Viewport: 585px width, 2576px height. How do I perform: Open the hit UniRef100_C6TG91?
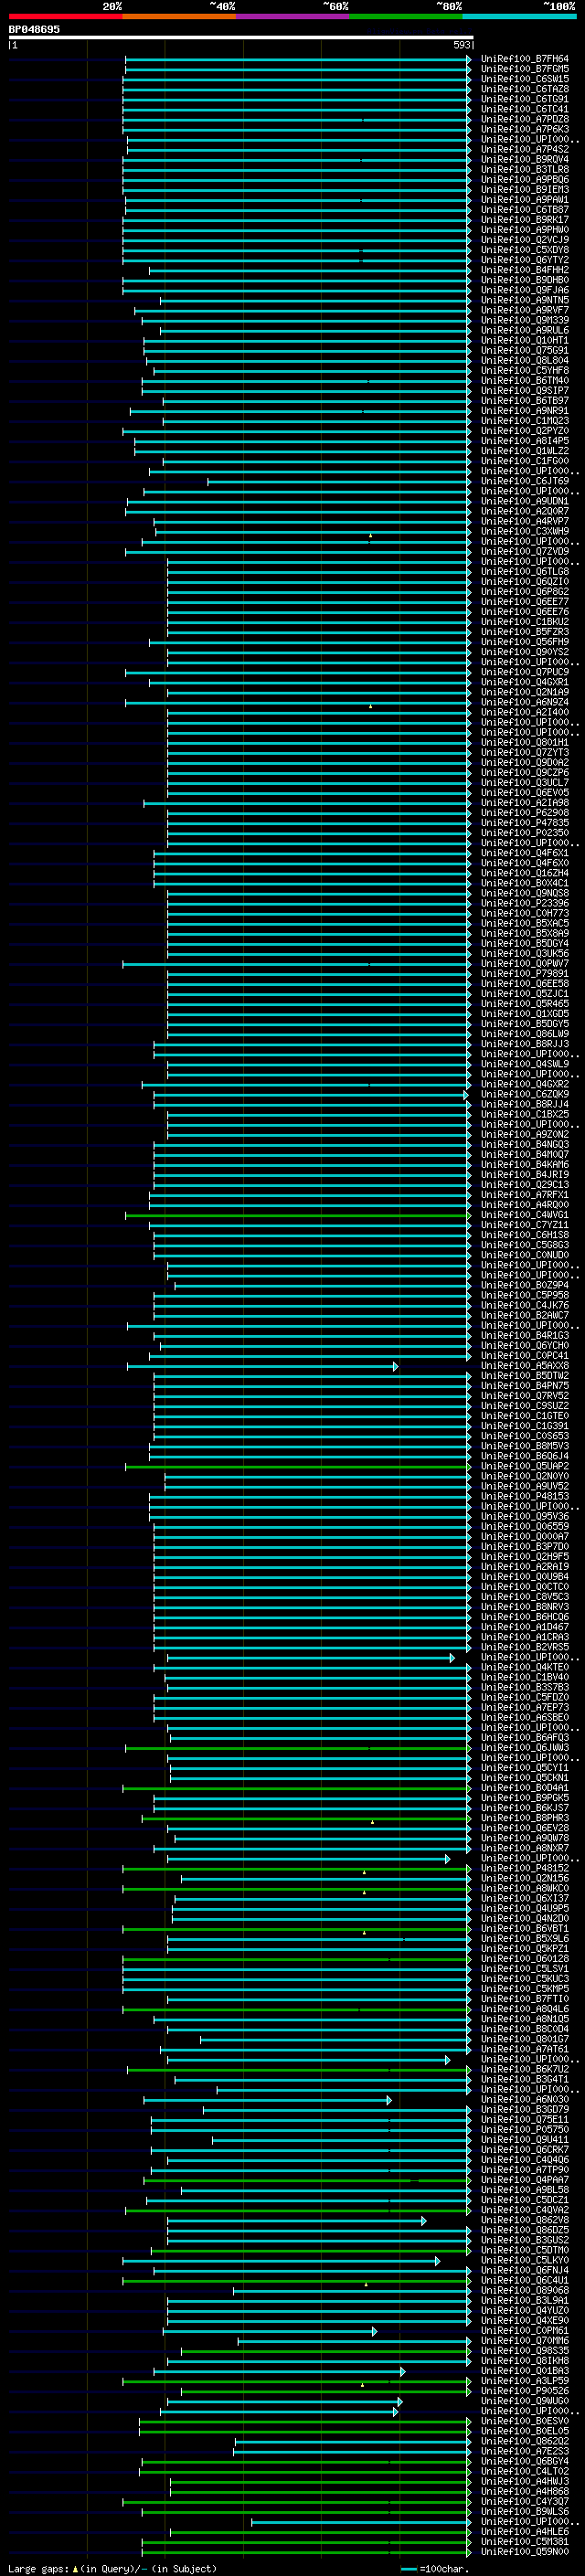coord(525,99)
